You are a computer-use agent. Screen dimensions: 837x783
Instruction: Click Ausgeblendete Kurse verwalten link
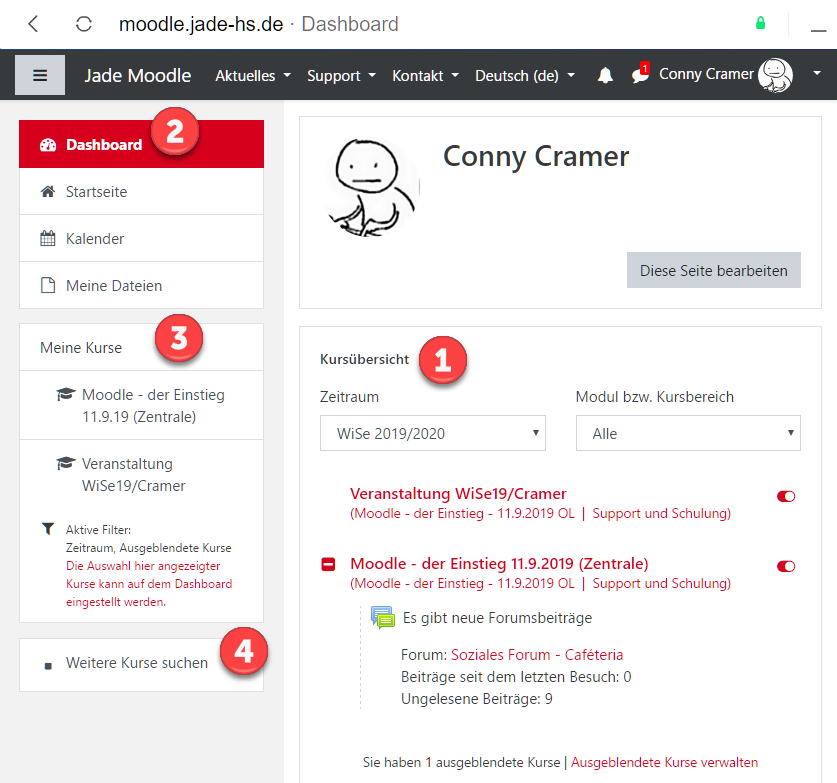[664, 762]
